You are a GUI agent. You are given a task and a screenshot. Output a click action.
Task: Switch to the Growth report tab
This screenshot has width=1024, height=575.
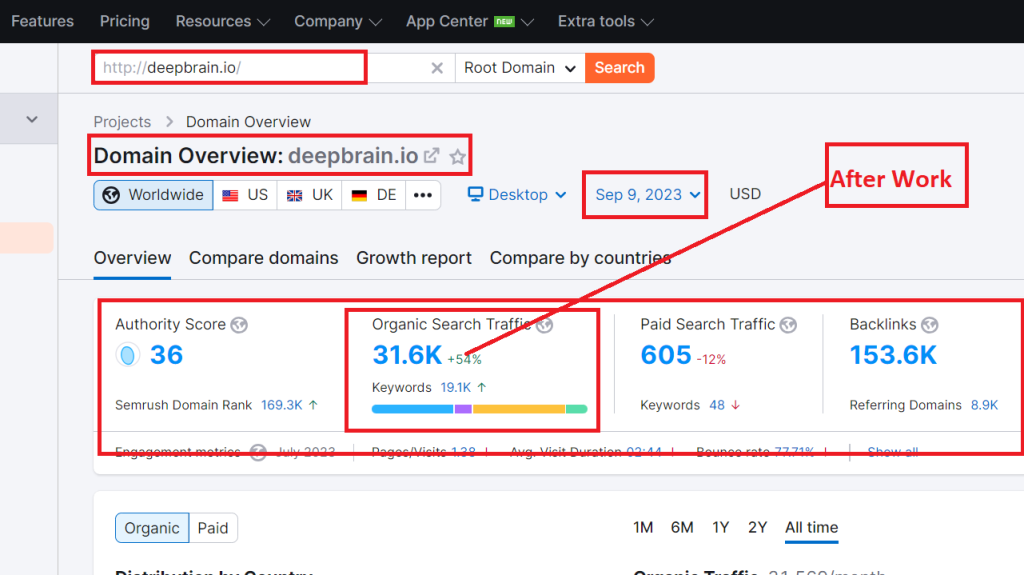(414, 258)
